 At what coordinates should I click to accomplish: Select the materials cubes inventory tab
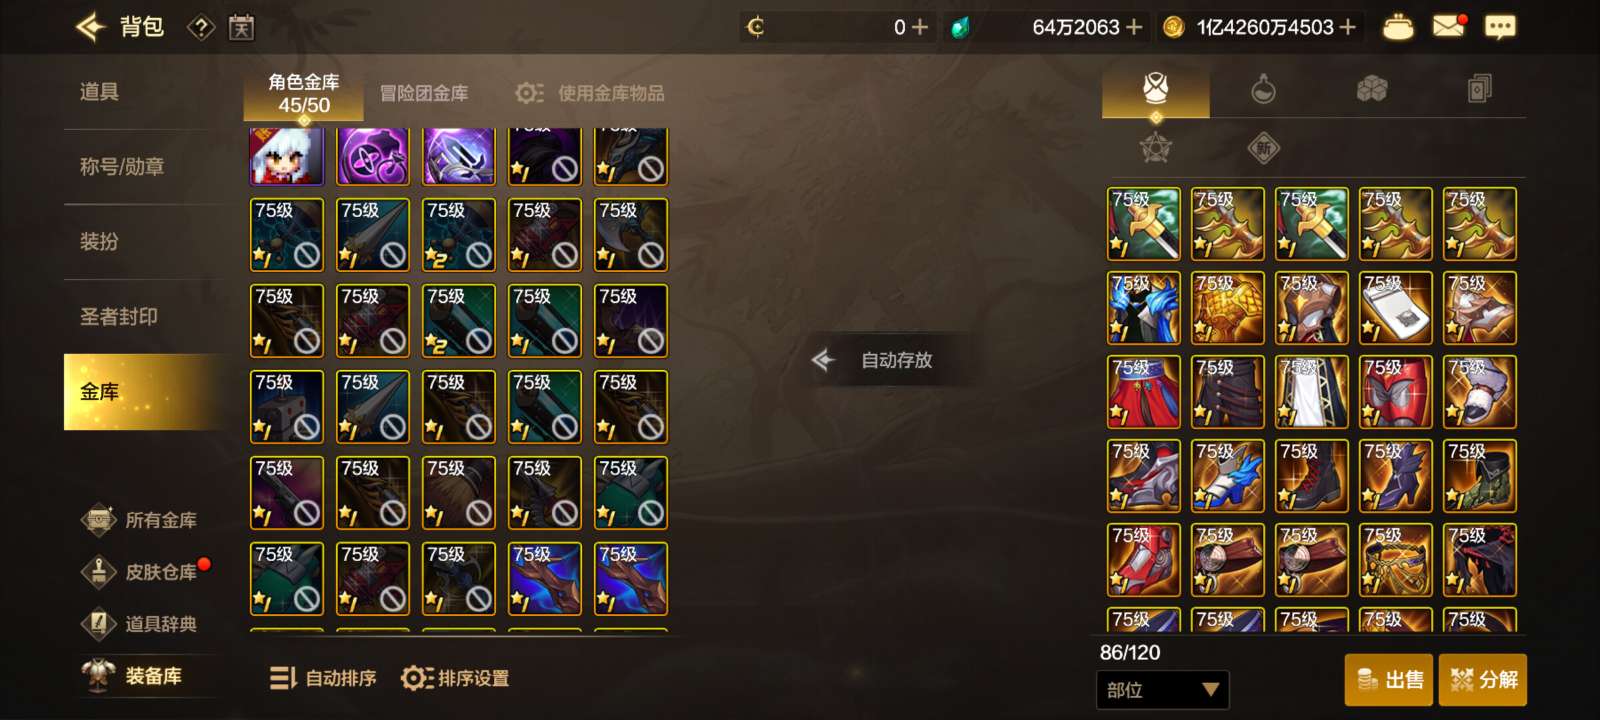click(x=1371, y=89)
